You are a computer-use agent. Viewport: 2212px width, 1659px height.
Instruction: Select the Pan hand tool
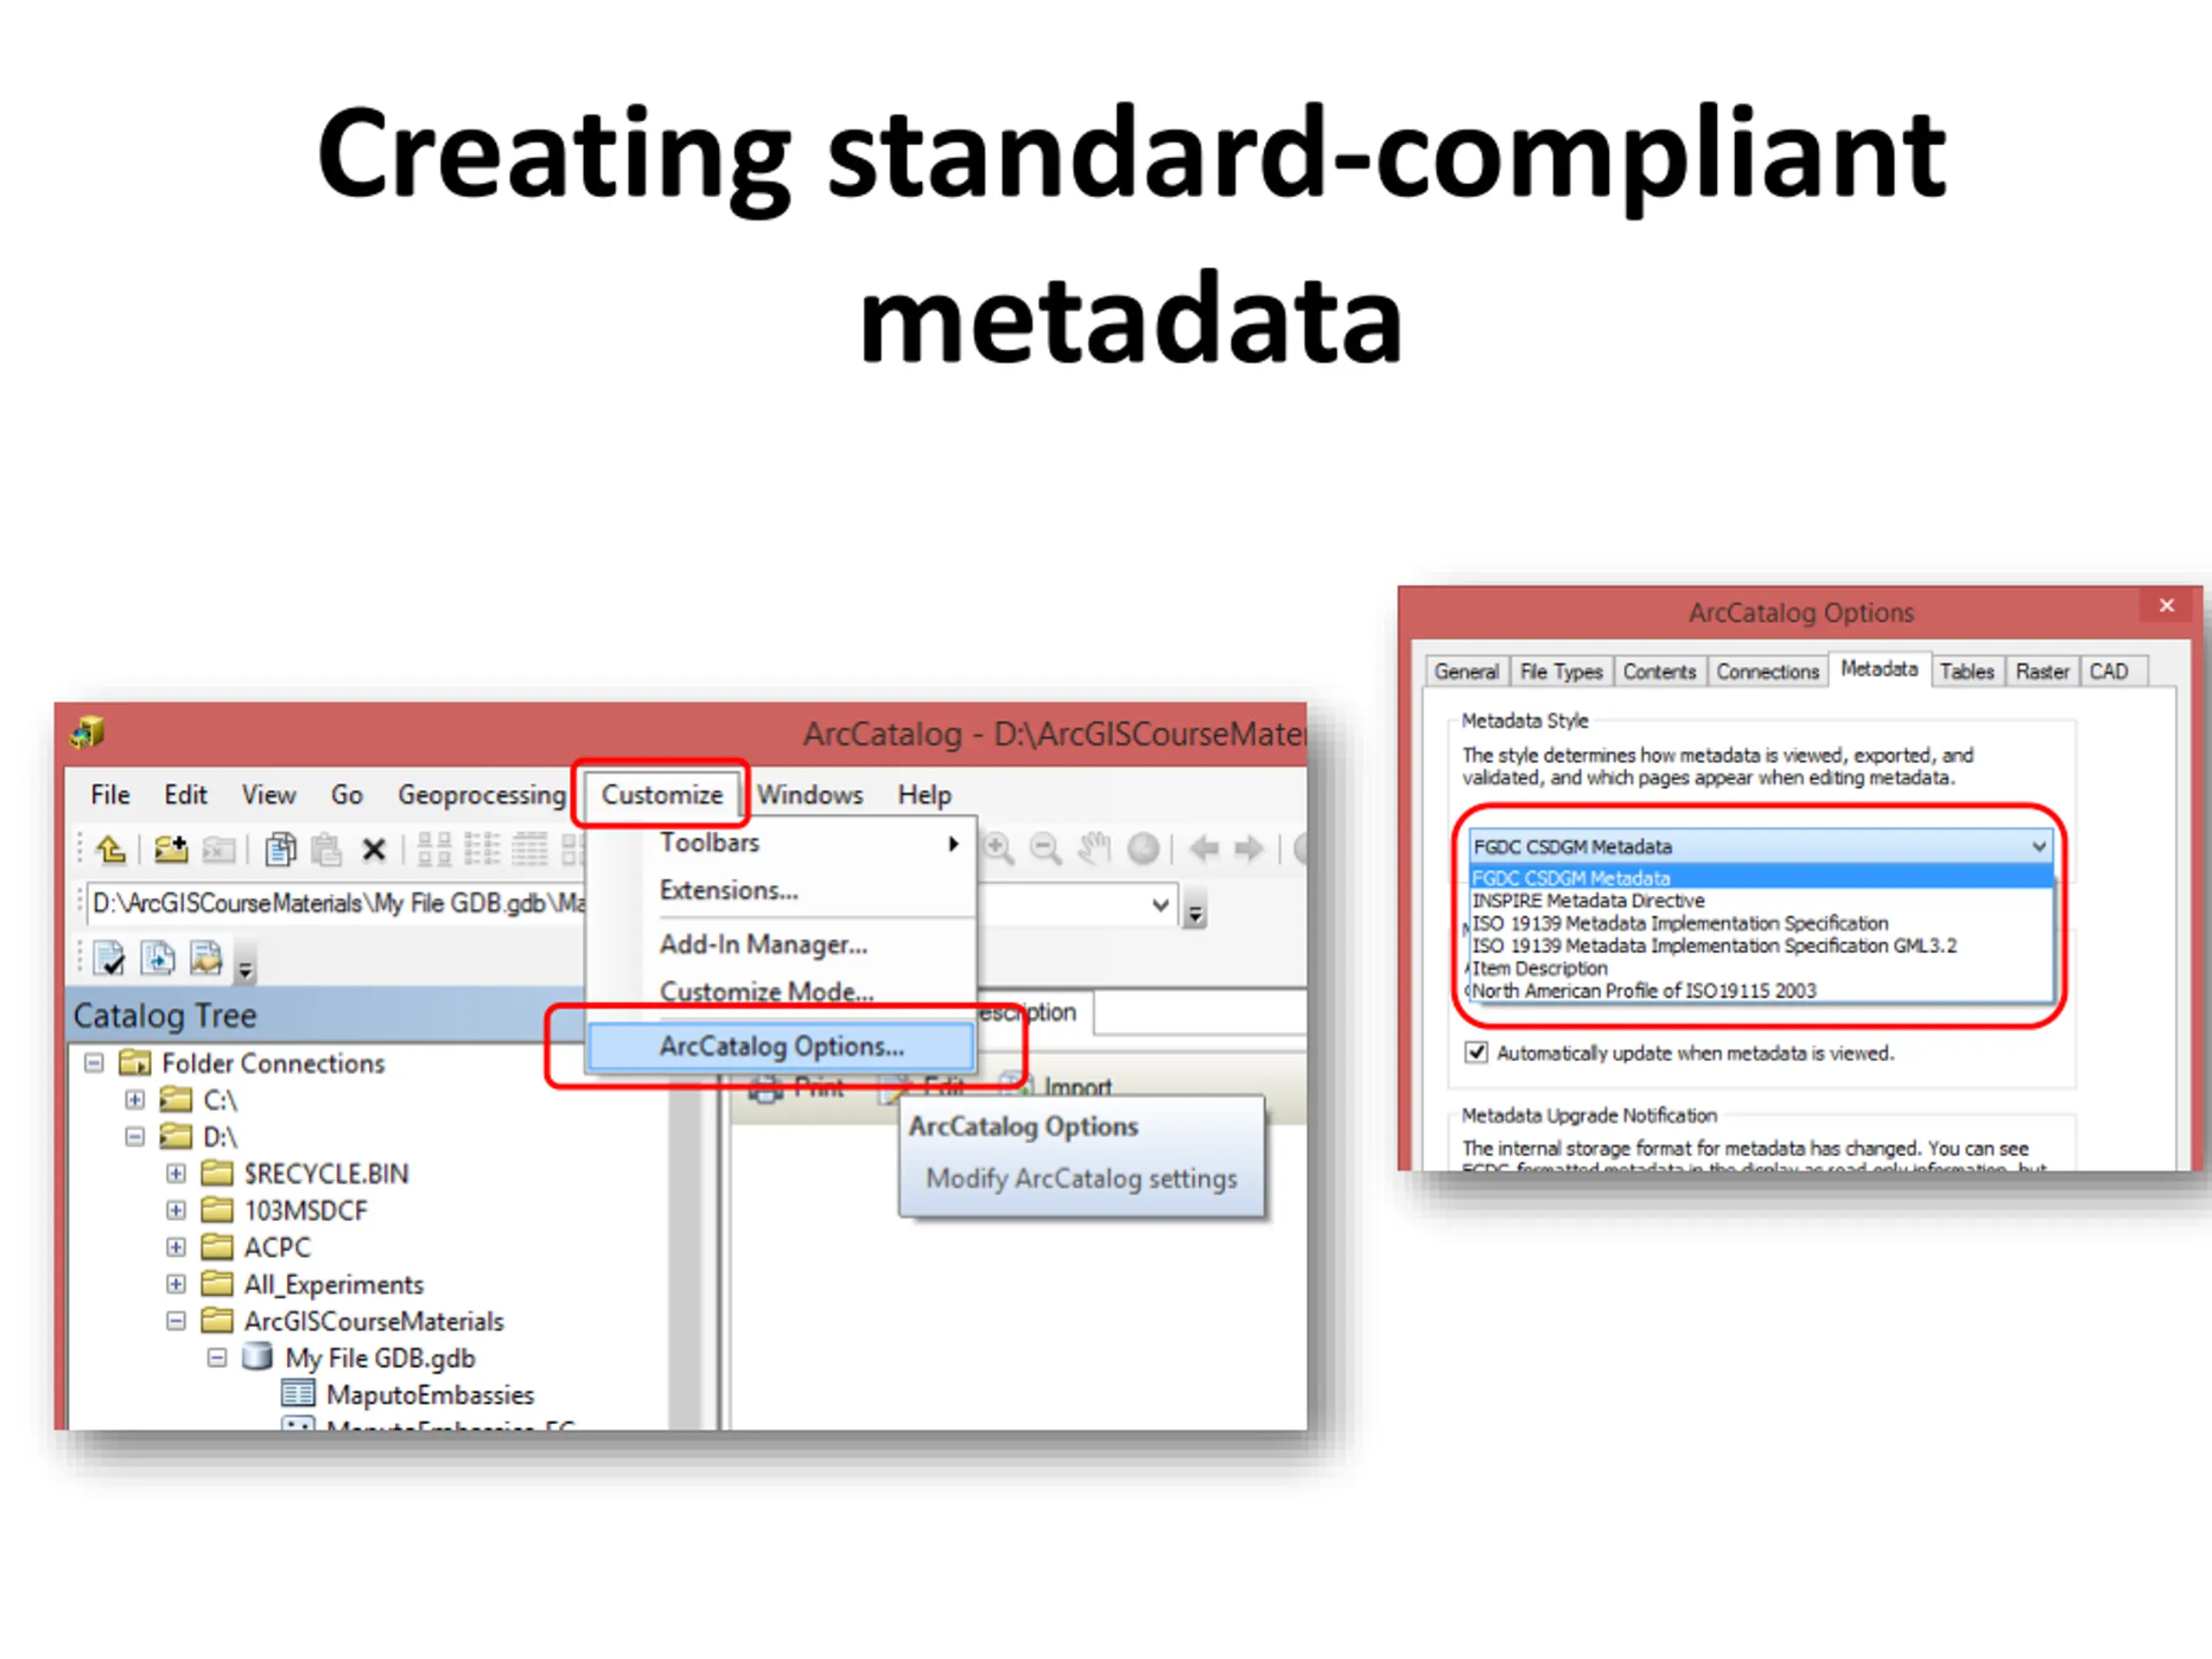point(1094,849)
